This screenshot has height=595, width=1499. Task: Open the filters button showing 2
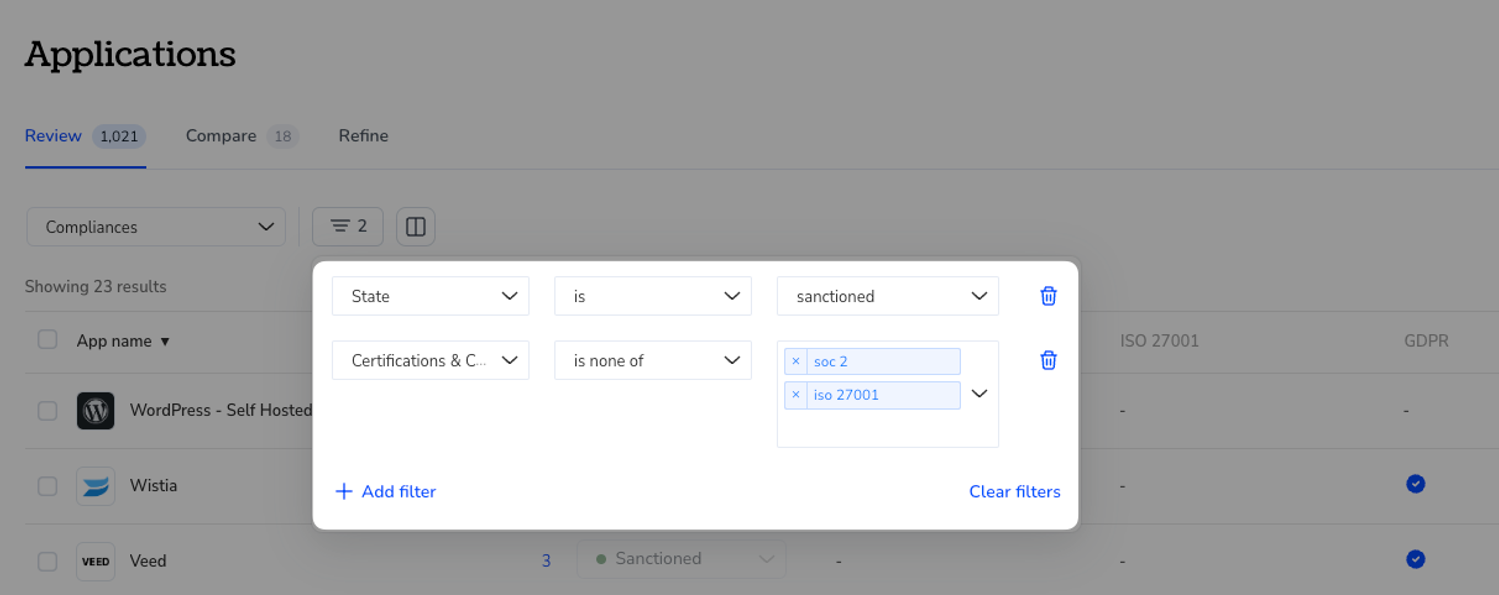point(348,227)
